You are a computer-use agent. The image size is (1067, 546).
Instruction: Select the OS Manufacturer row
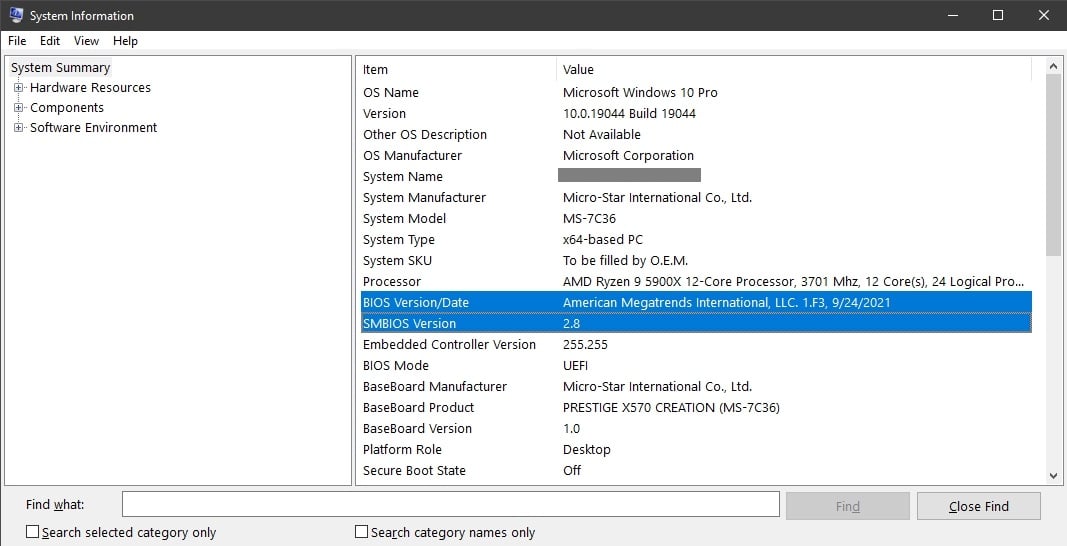pos(696,156)
